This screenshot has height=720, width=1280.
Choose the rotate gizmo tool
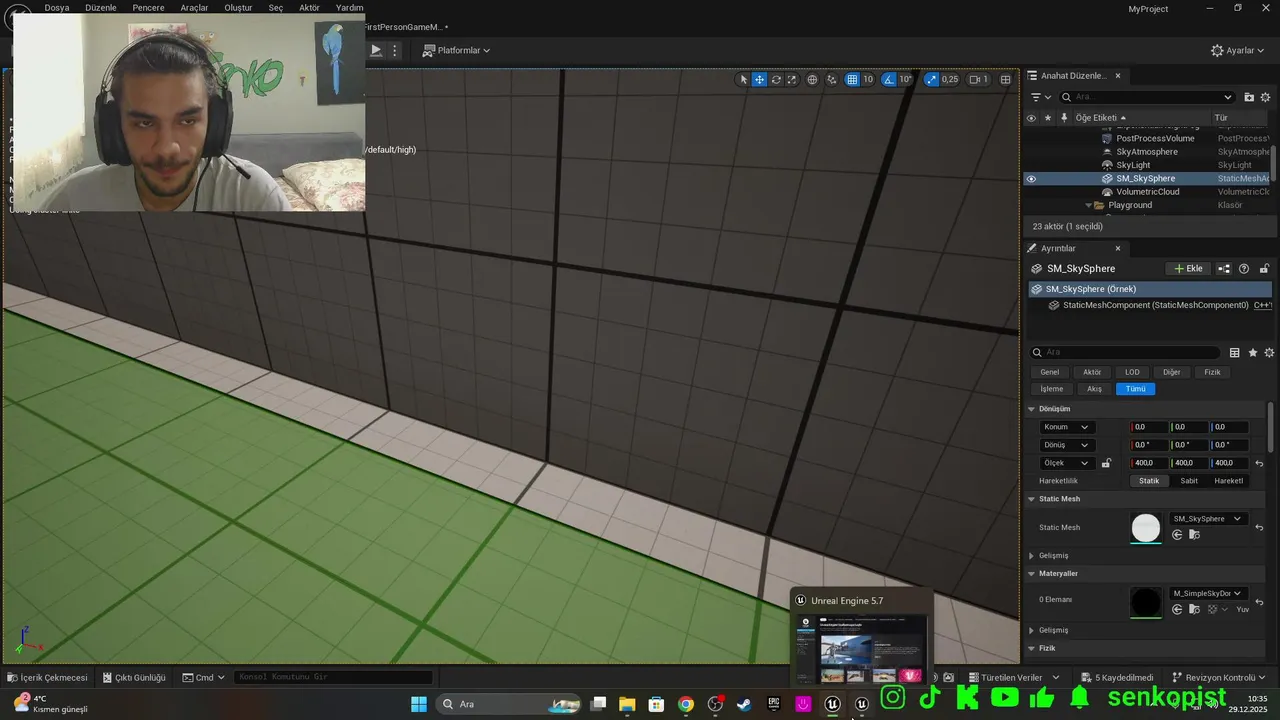tap(775, 79)
